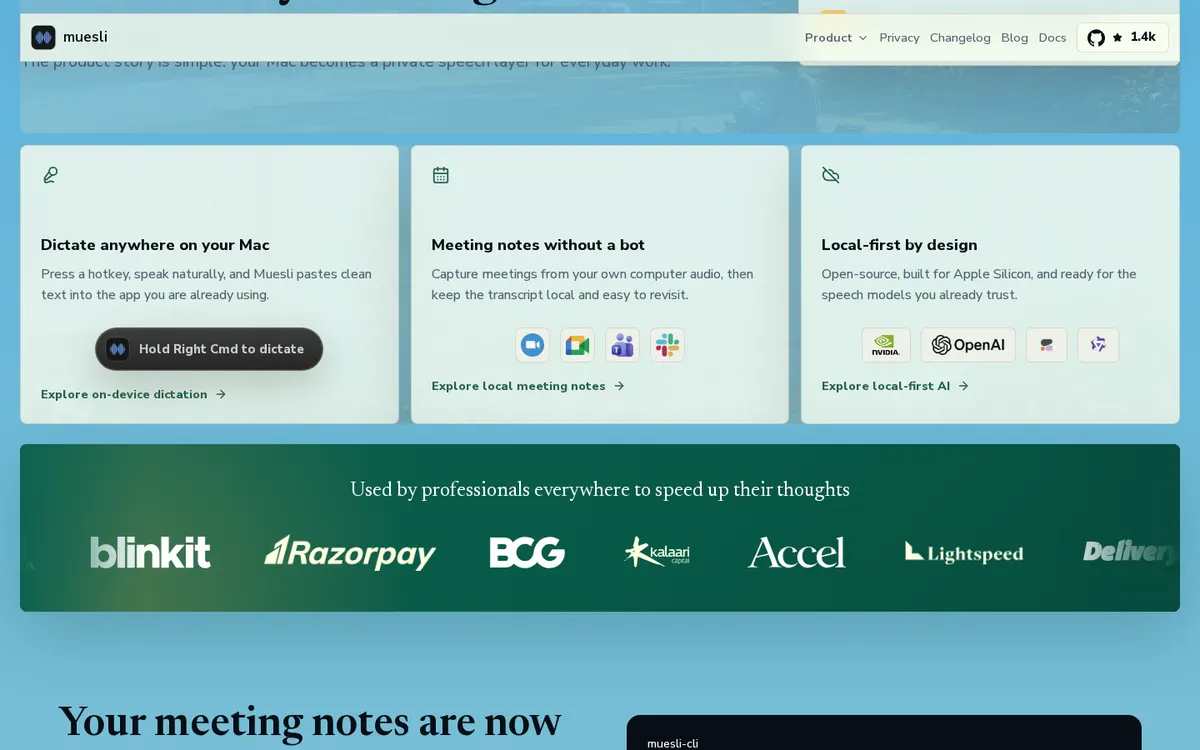Click the Slack icon
The image size is (1200, 750).
[x=667, y=345]
